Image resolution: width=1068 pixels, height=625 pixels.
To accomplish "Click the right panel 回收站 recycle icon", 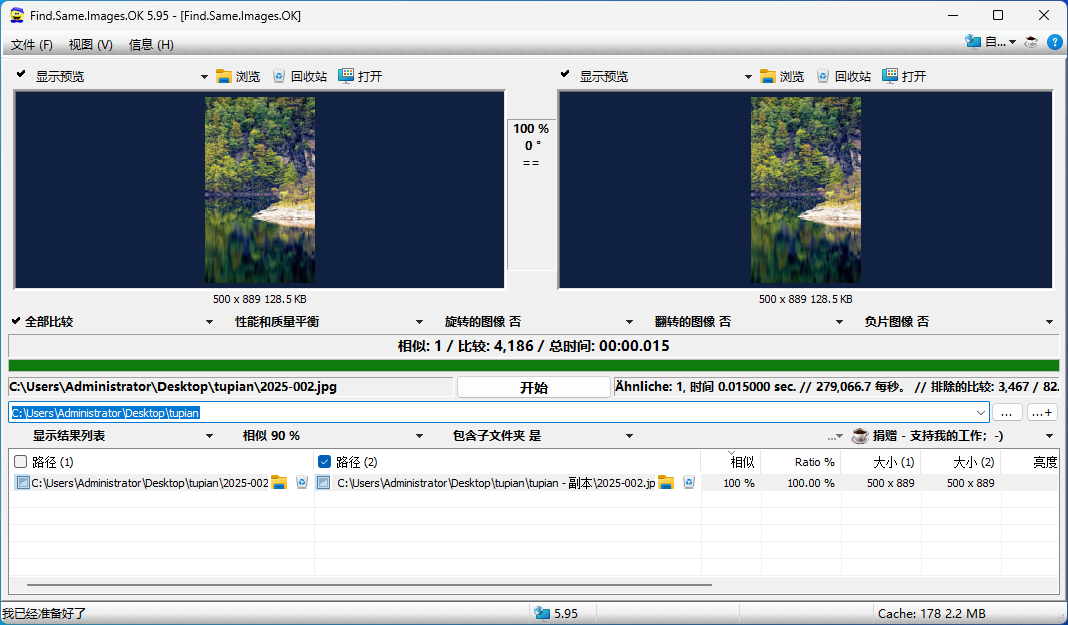I will point(823,76).
